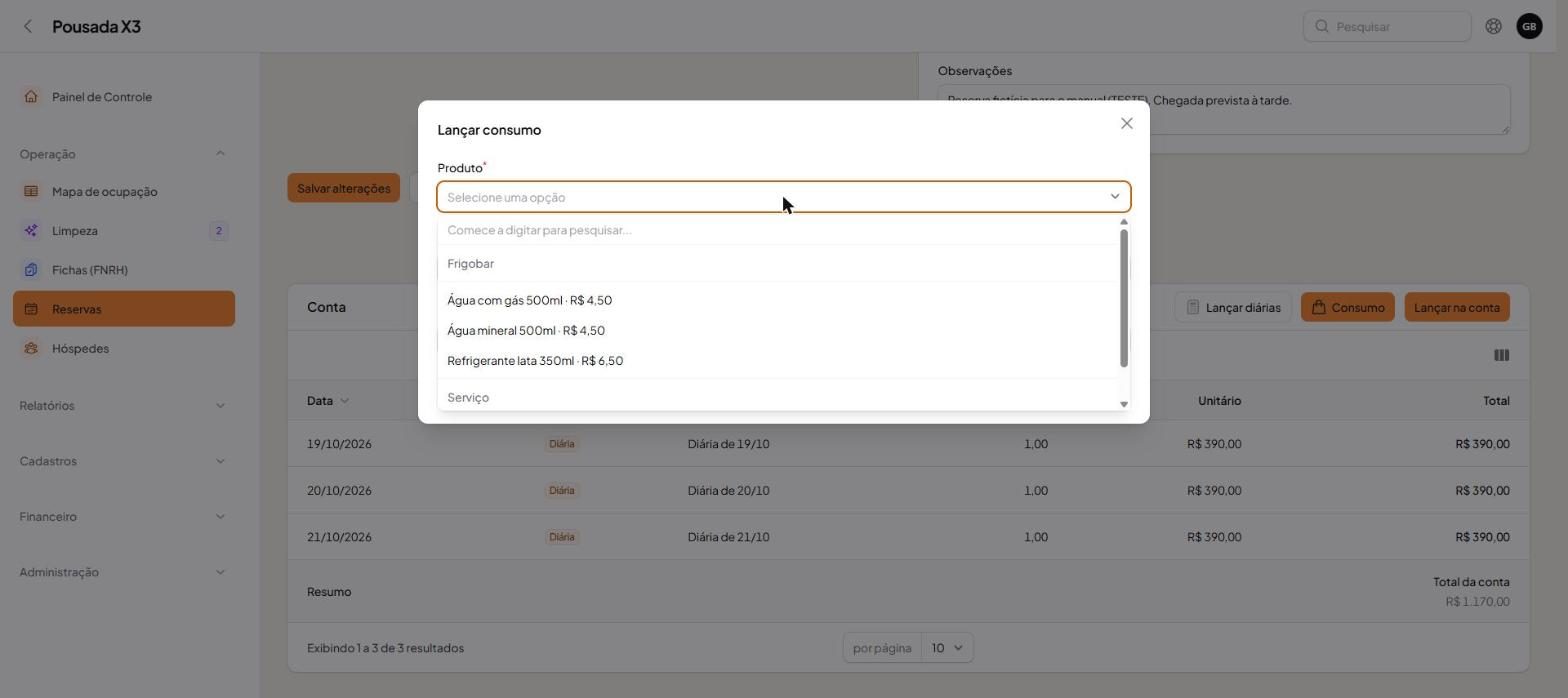Open Hóspedes in the sidebar

tap(124, 348)
